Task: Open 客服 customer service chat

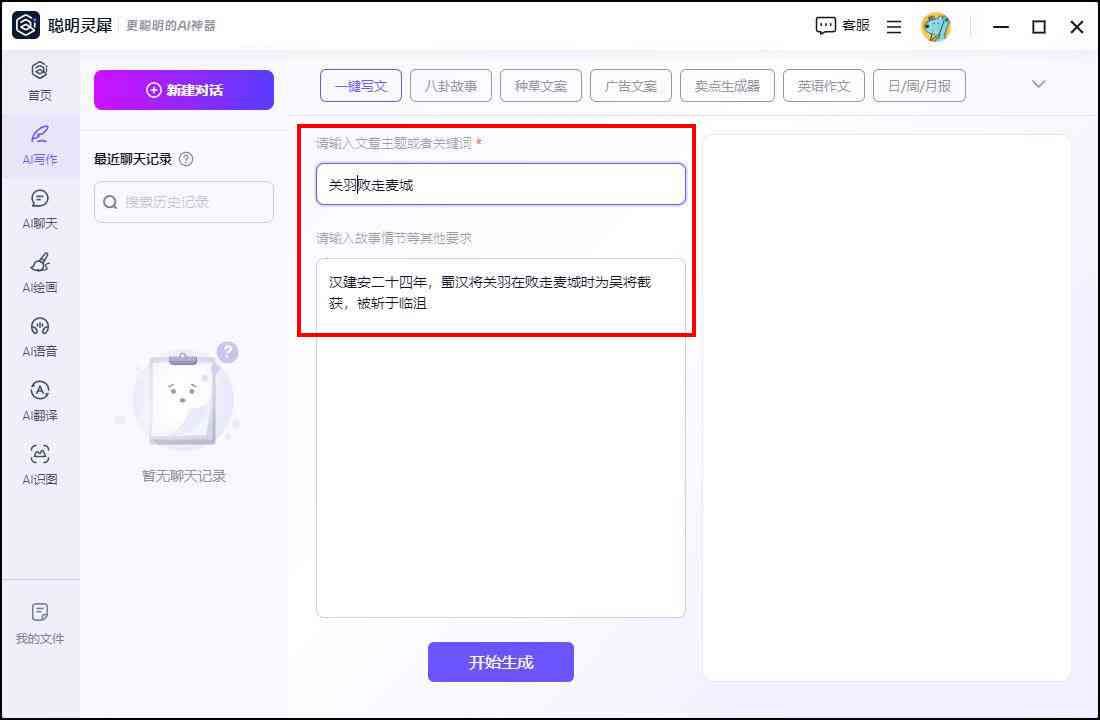Action: click(x=843, y=26)
